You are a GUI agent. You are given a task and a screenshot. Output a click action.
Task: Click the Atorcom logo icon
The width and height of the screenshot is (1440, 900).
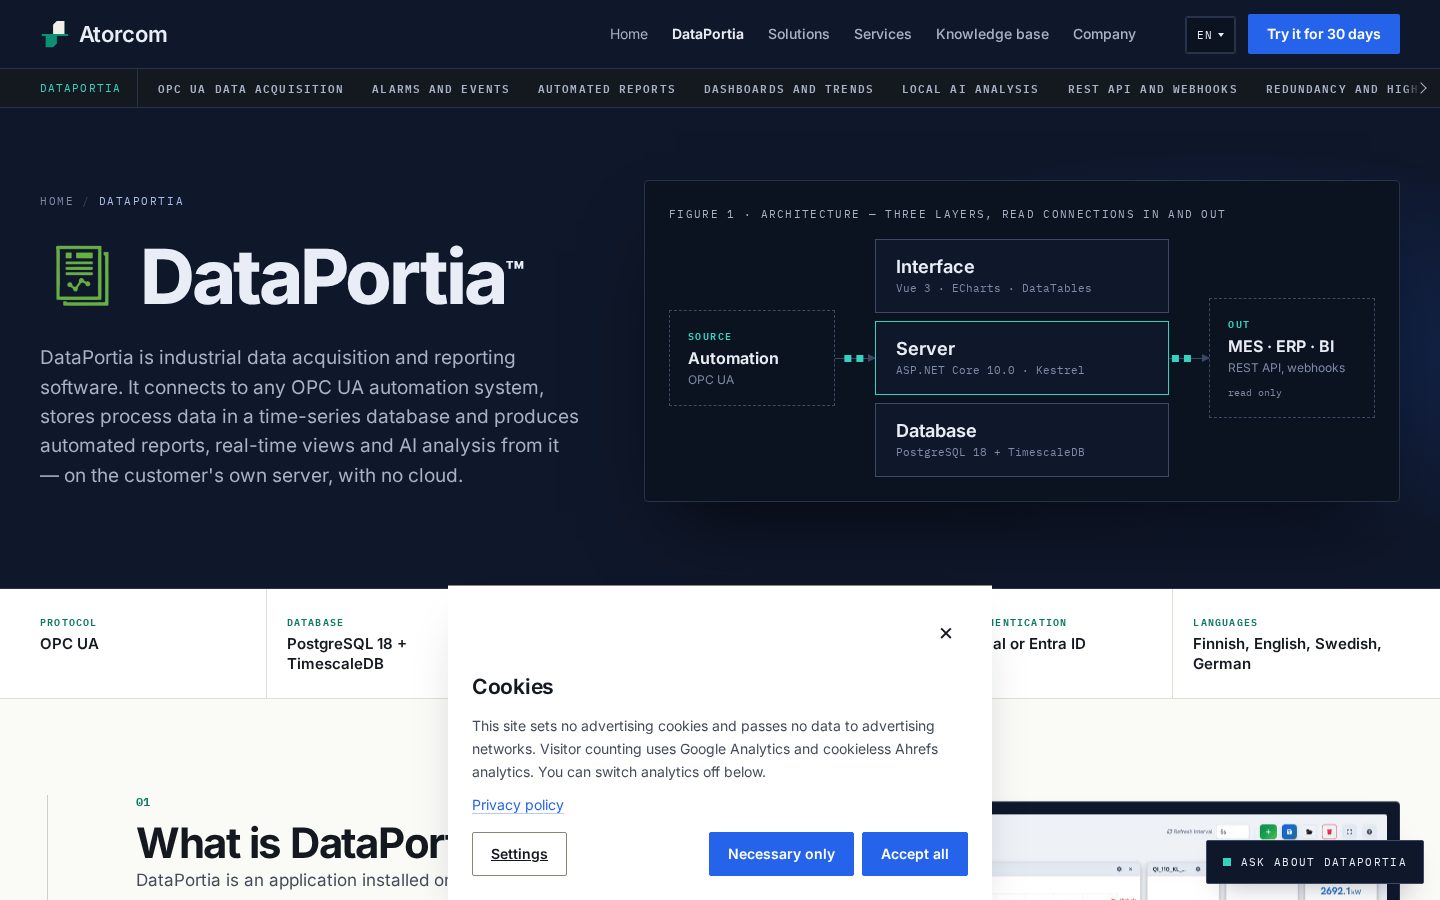pyautogui.click(x=54, y=34)
